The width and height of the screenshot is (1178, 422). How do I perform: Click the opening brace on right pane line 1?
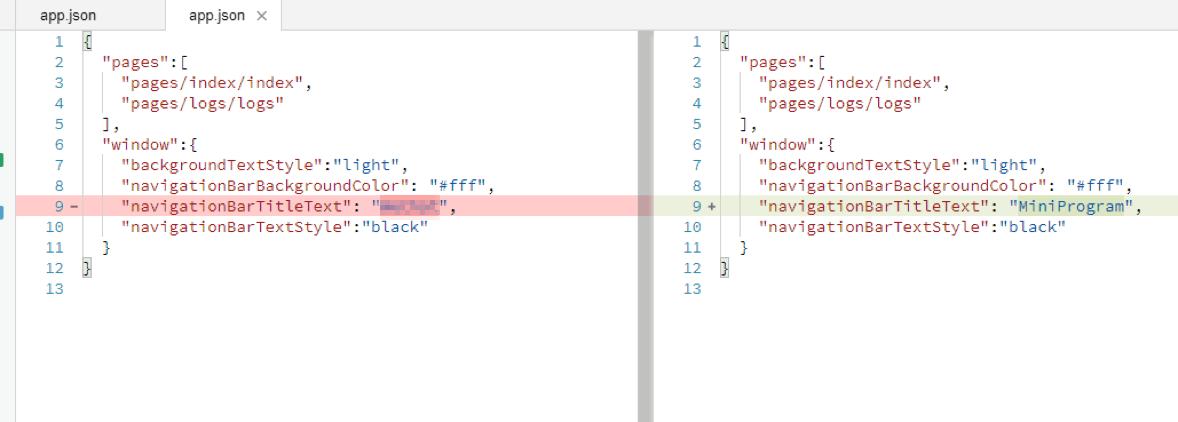point(725,42)
